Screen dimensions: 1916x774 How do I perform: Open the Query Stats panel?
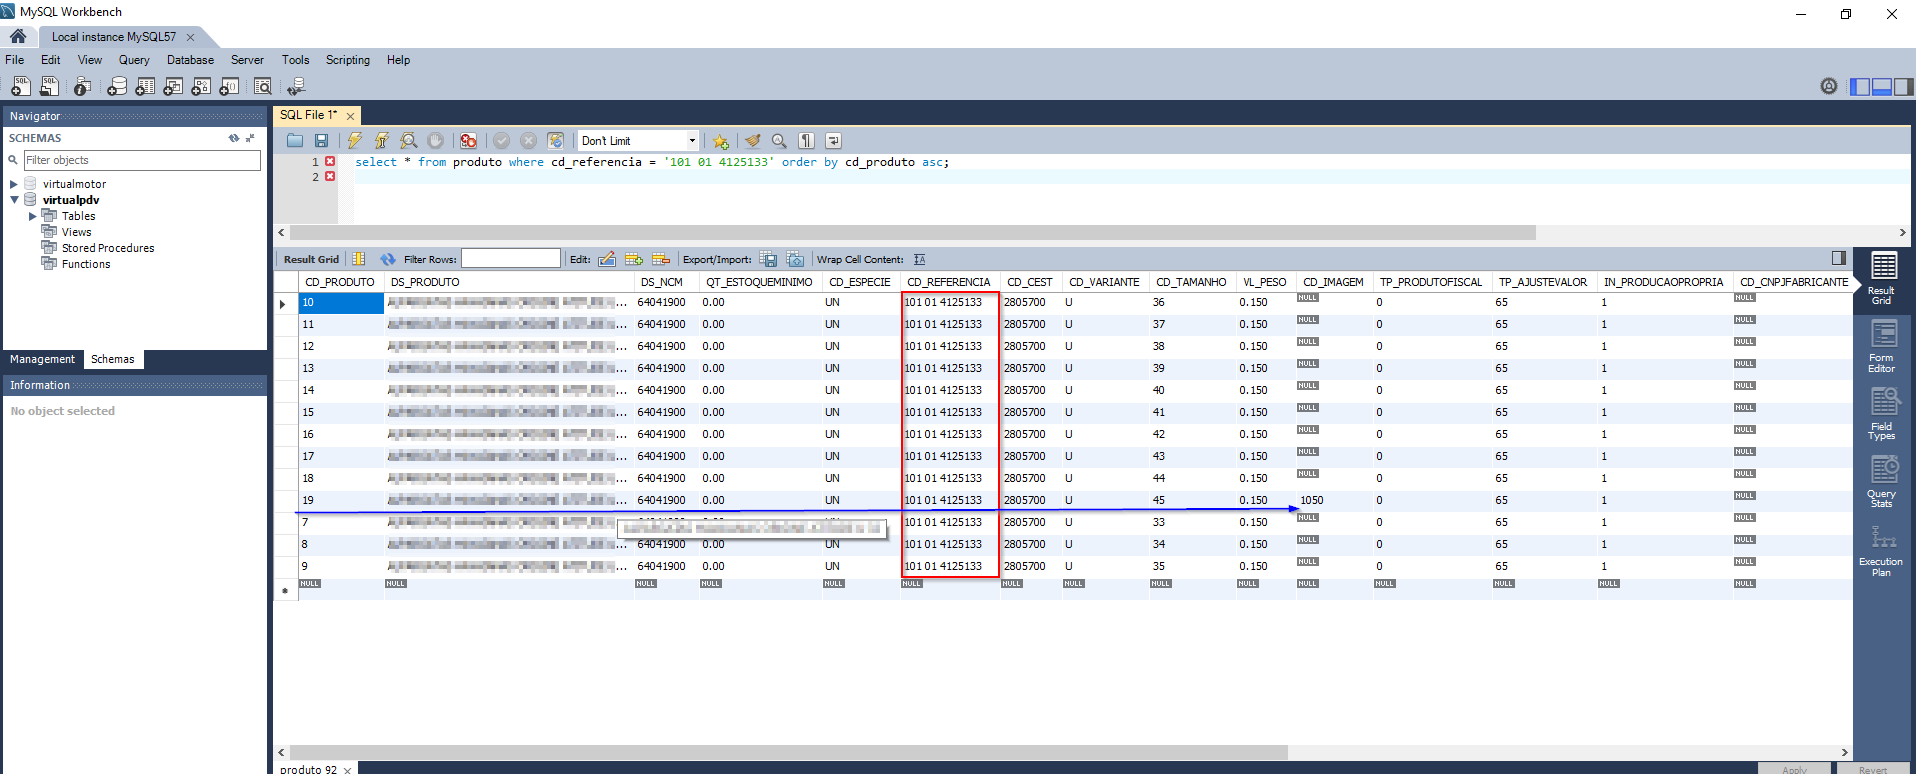1883,482
